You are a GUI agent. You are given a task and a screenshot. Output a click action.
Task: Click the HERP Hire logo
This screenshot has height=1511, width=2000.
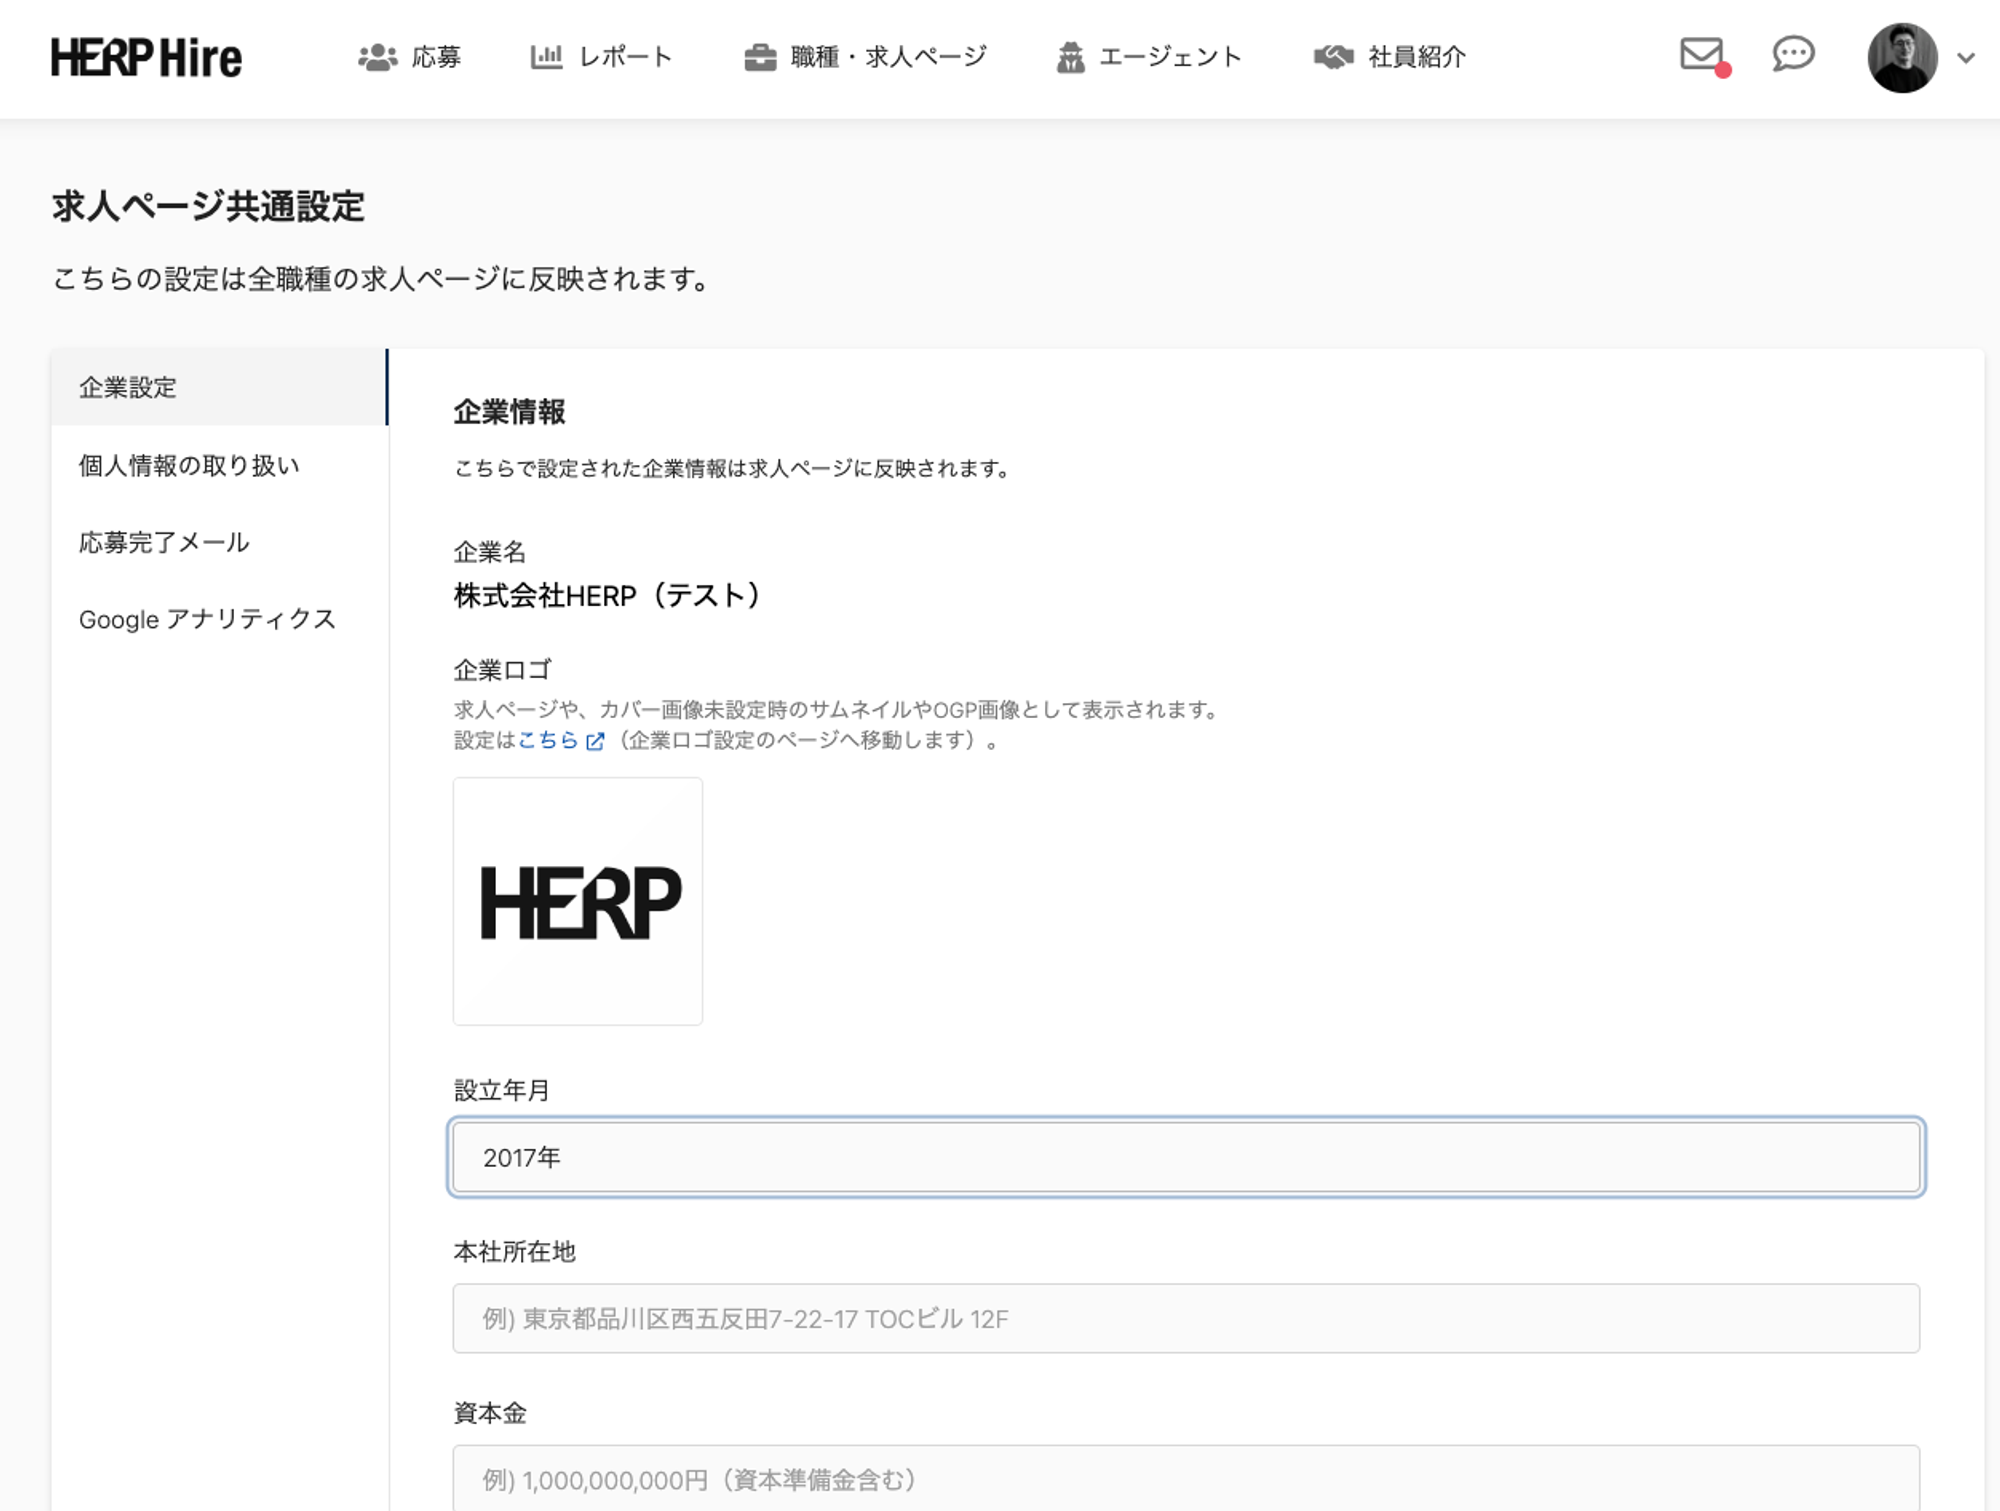click(146, 58)
